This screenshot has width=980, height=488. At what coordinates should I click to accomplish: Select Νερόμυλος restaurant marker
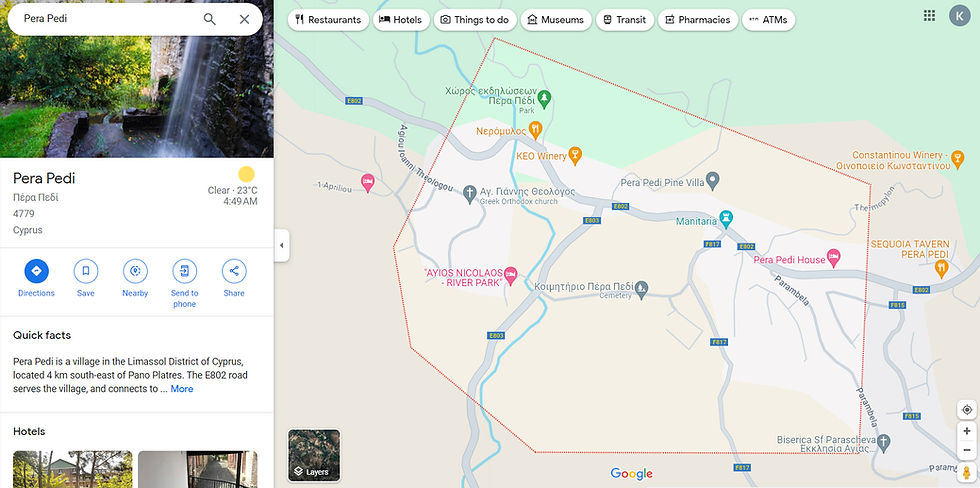click(x=535, y=130)
